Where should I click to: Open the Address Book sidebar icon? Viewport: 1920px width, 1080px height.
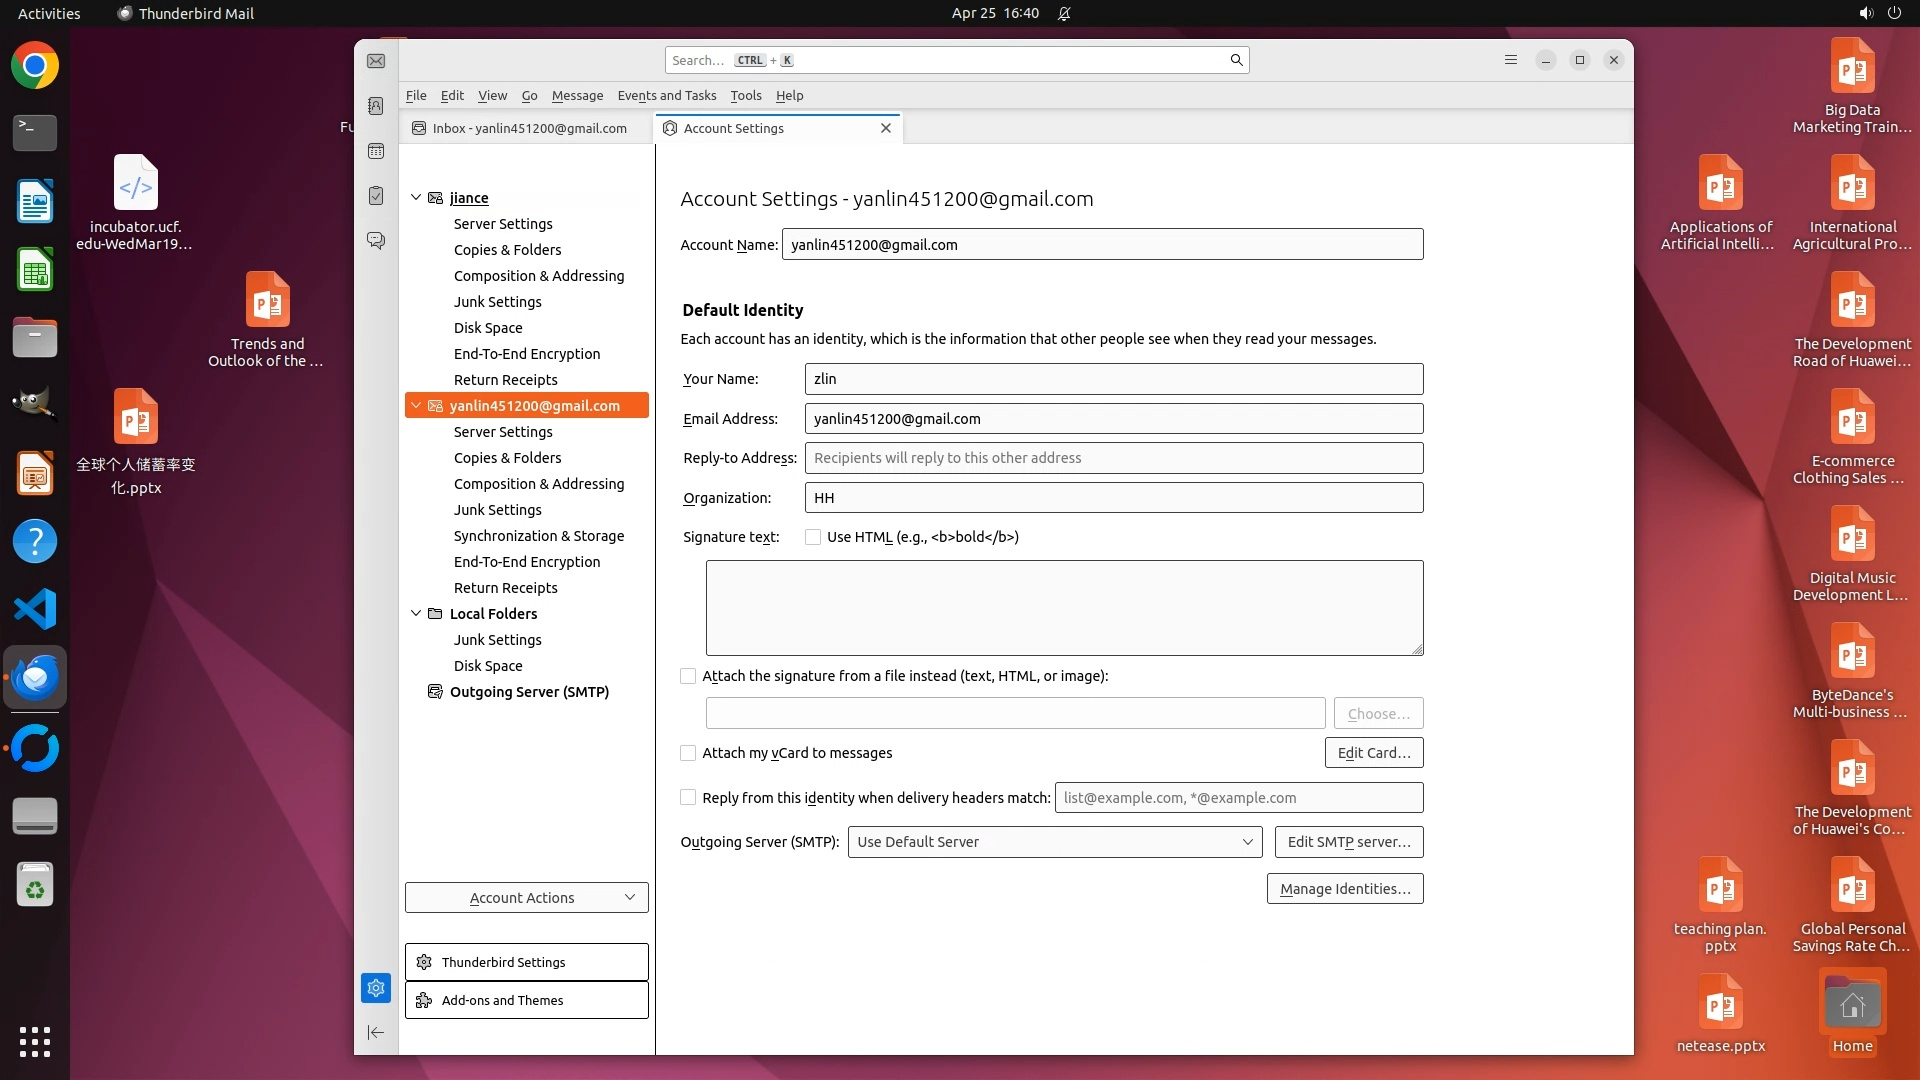click(376, 106)
